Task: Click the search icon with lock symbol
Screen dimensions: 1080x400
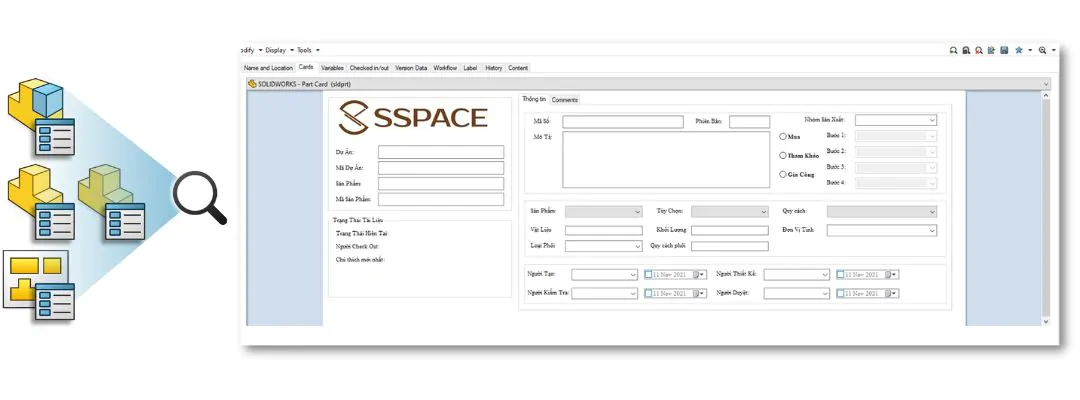Action: (966, 50)
